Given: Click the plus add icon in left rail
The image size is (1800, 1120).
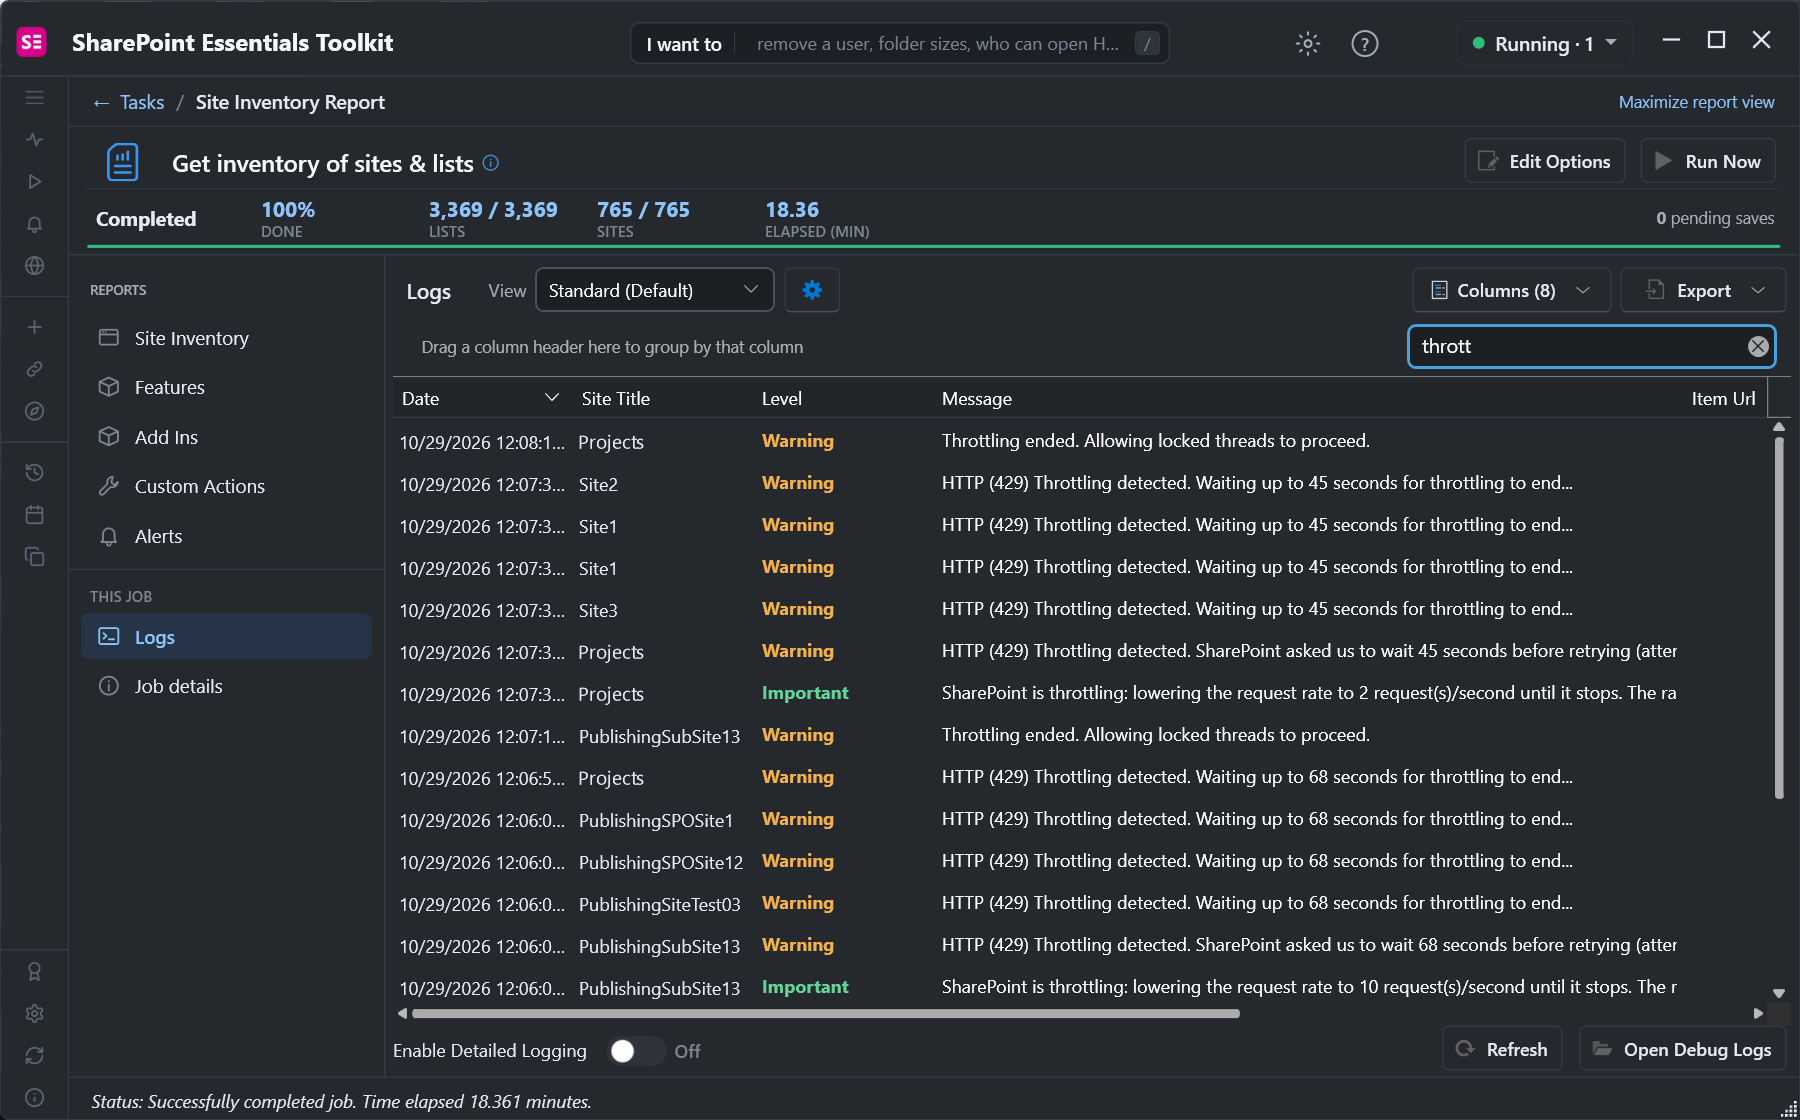Looking at the screenshot, I should [34, 327].
